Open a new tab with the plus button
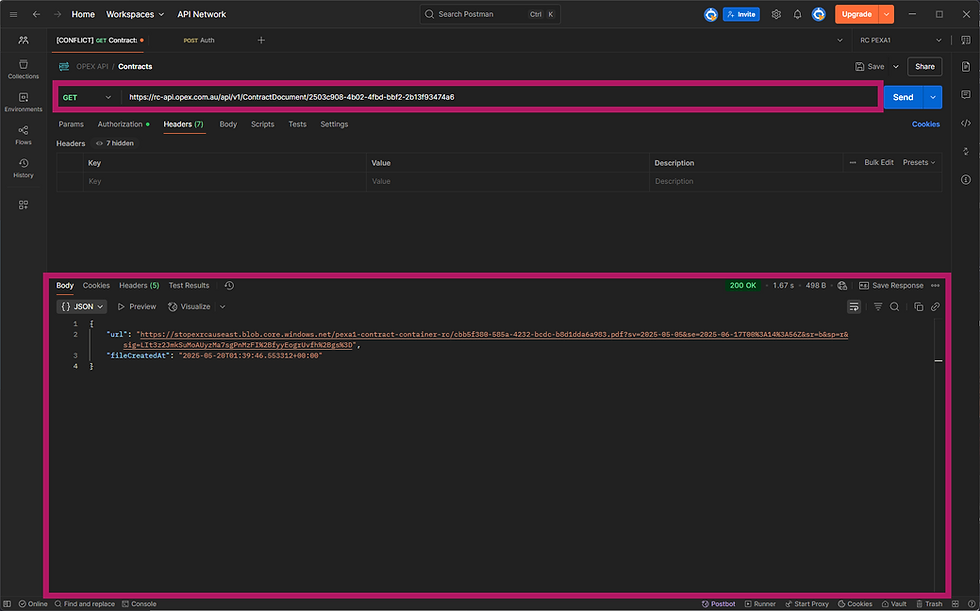The width and height of the screenshot is (980, 611). (x=261, y=40)
